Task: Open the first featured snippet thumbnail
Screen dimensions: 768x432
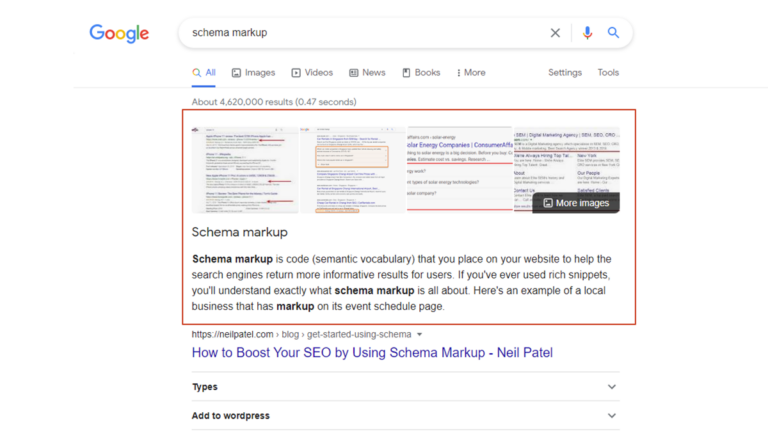Action: coord(243,169)
